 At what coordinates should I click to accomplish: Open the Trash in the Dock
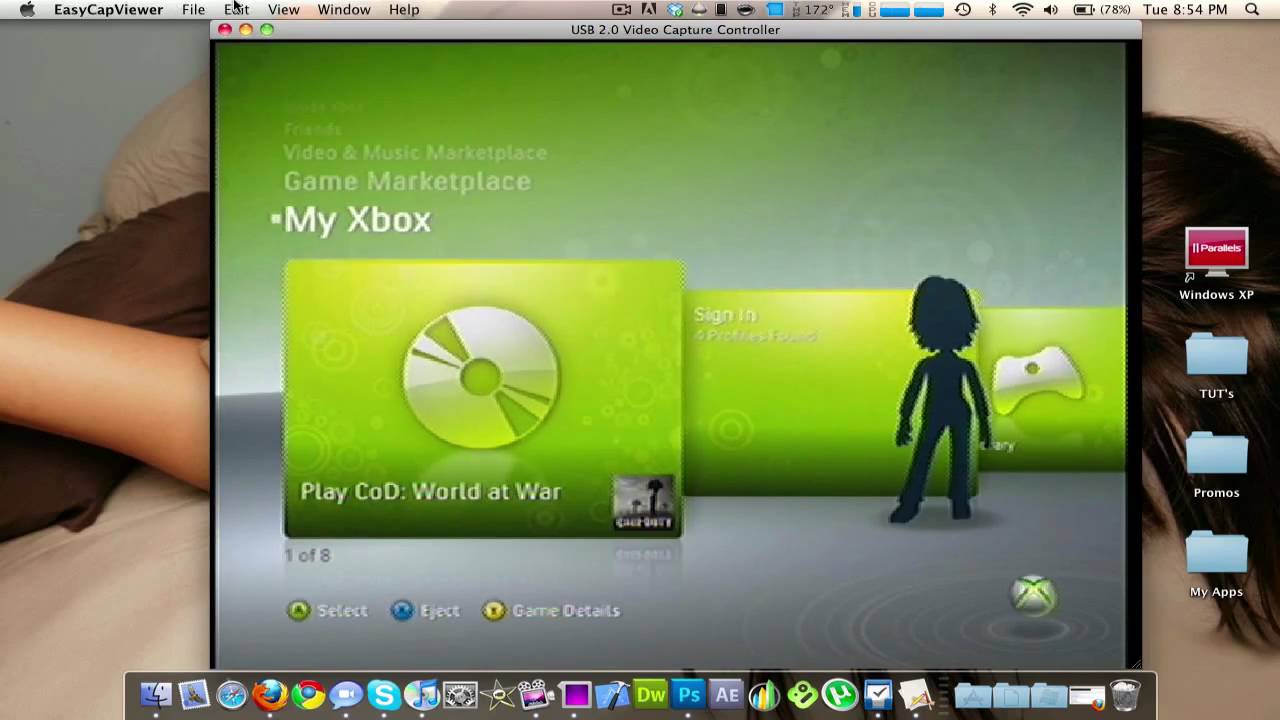pyautogui.click(x=1125, y=693)
